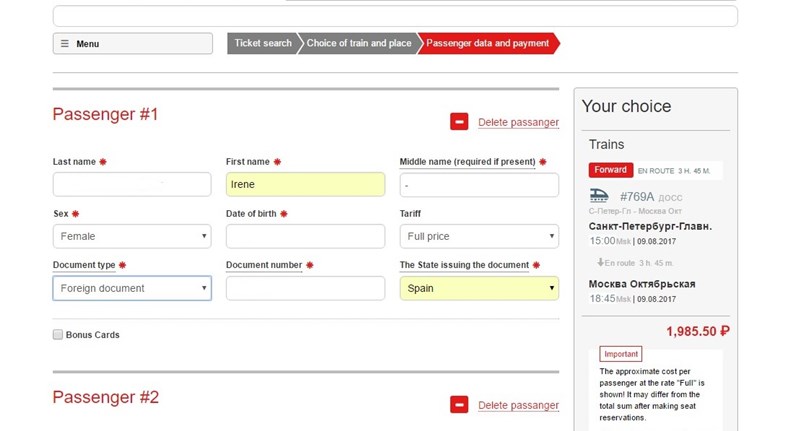Click the Delete passanger link for Passenger #2
This screenshot has width=800, height=431.
[x=518, y=405]
